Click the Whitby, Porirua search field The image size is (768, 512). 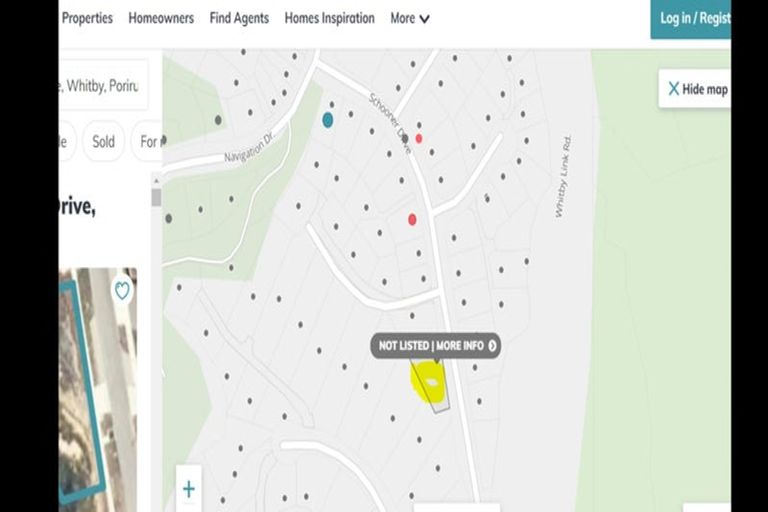coord(102,86)
